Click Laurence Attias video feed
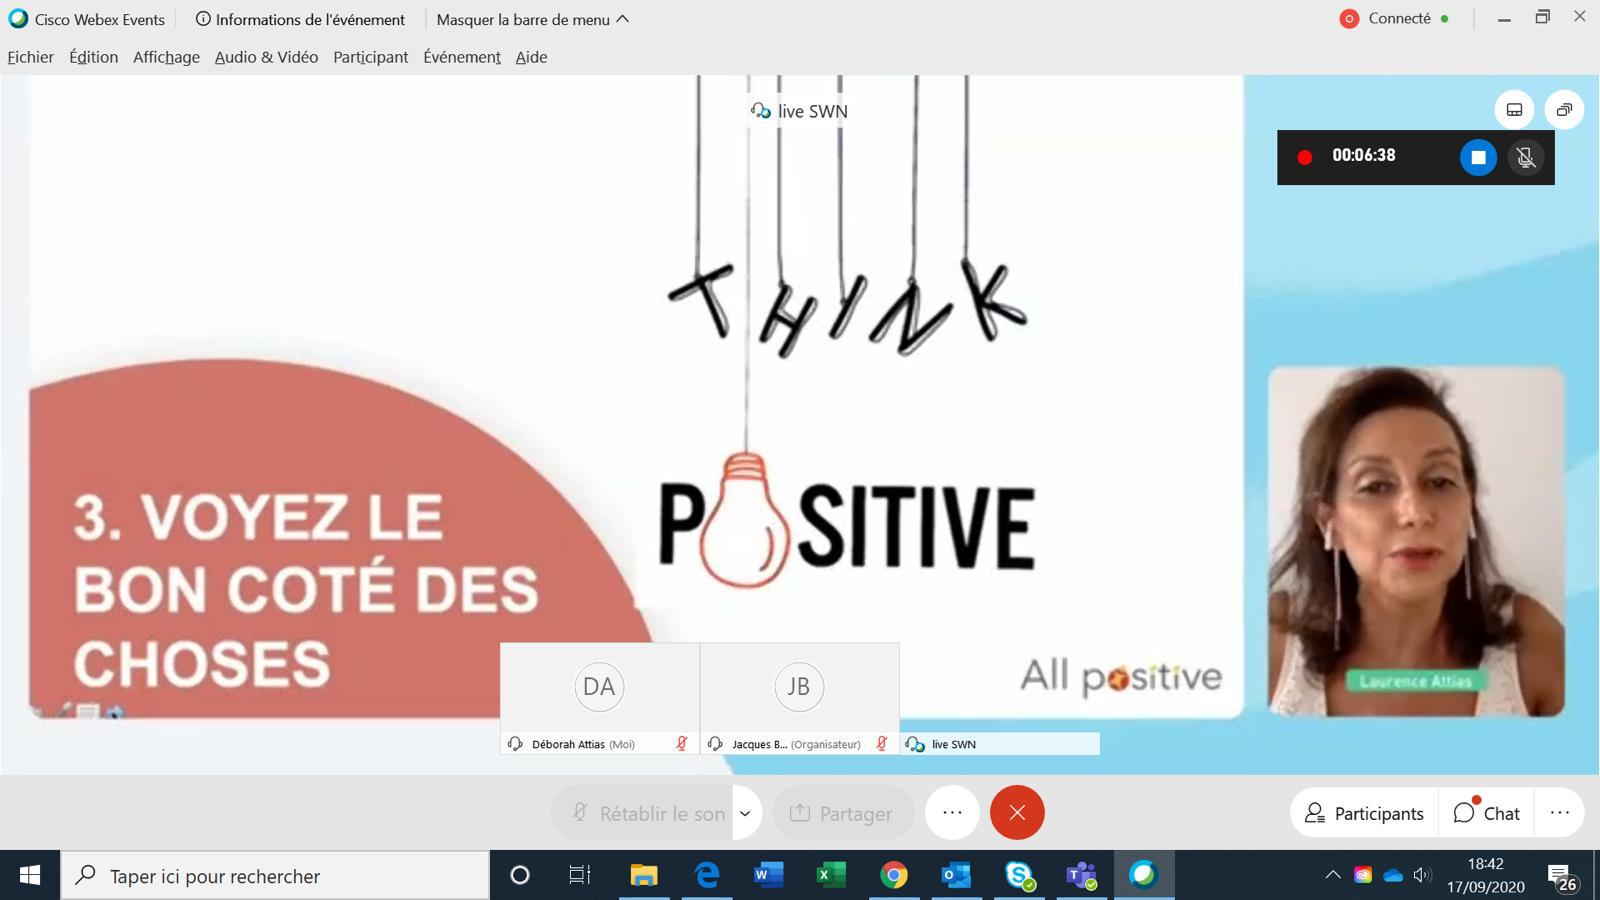 point(1416,541)
